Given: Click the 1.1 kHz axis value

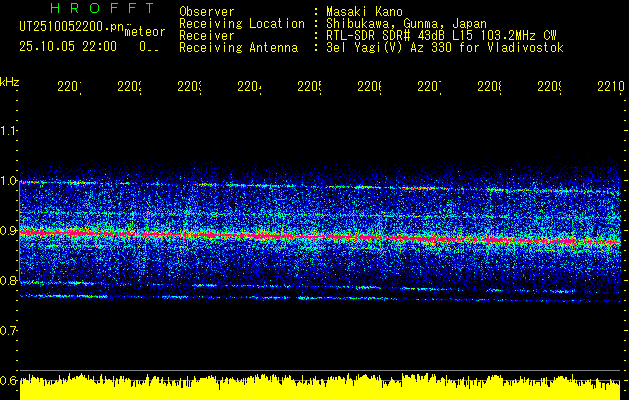Looking at the screenshot, I should click(x=8, y=131).
